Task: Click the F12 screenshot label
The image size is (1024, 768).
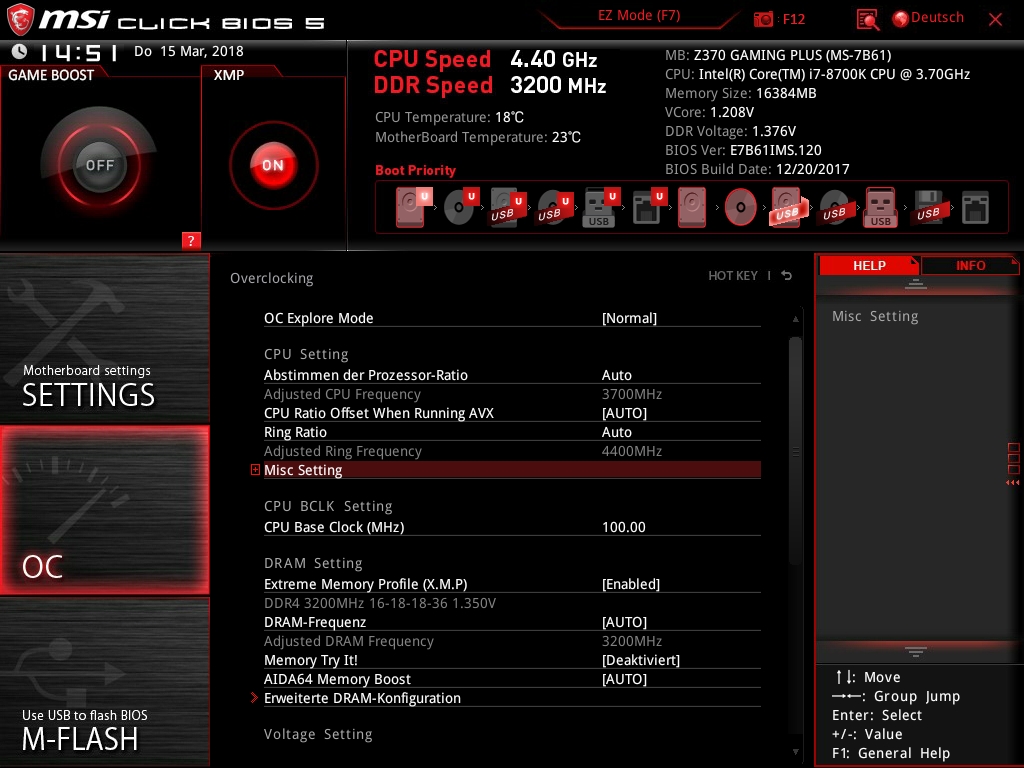Action: (793, 19)
